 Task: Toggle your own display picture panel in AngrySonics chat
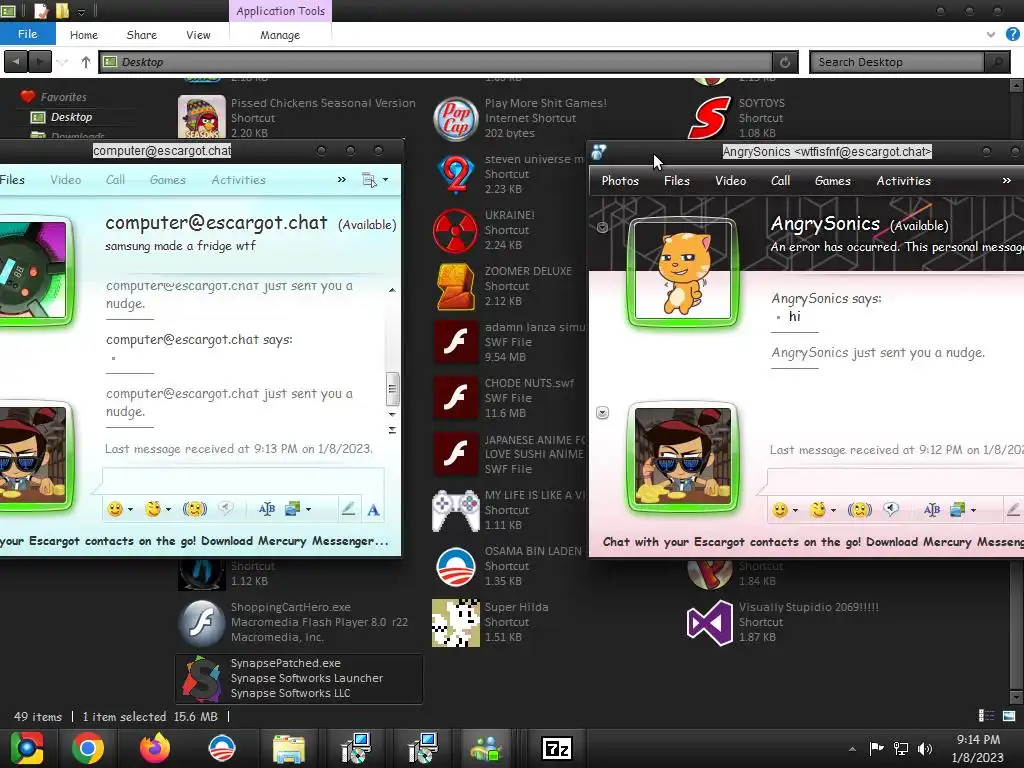pos(602,413)
